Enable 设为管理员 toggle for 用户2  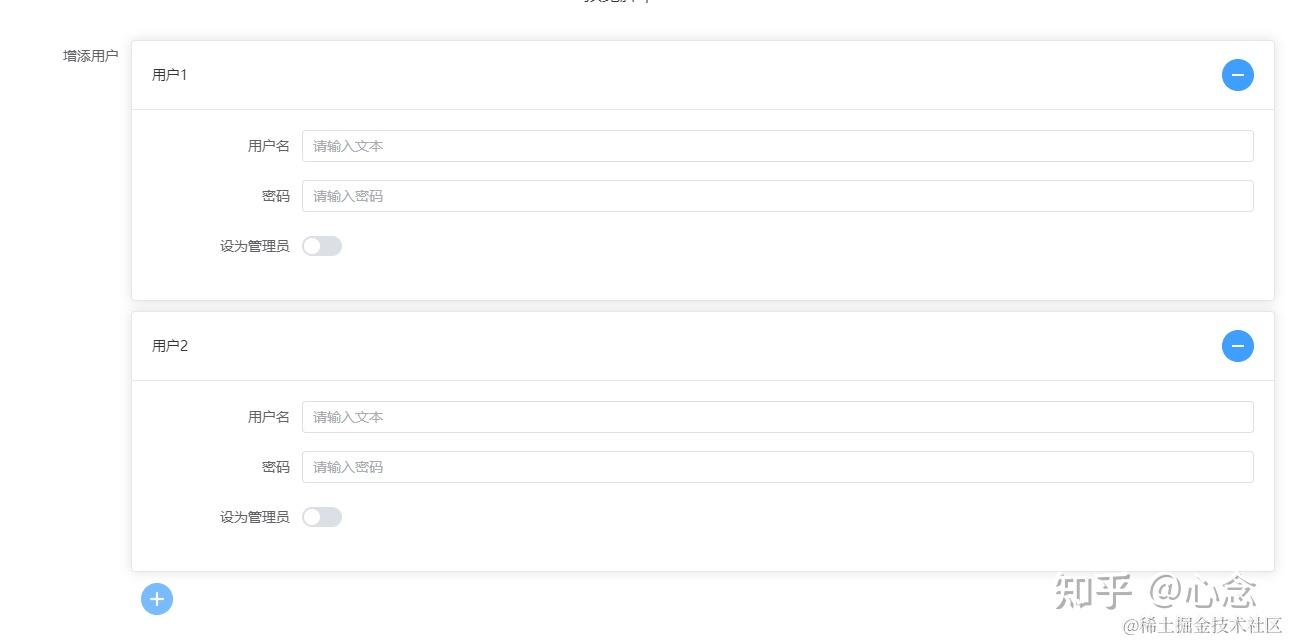coord(322,516)
